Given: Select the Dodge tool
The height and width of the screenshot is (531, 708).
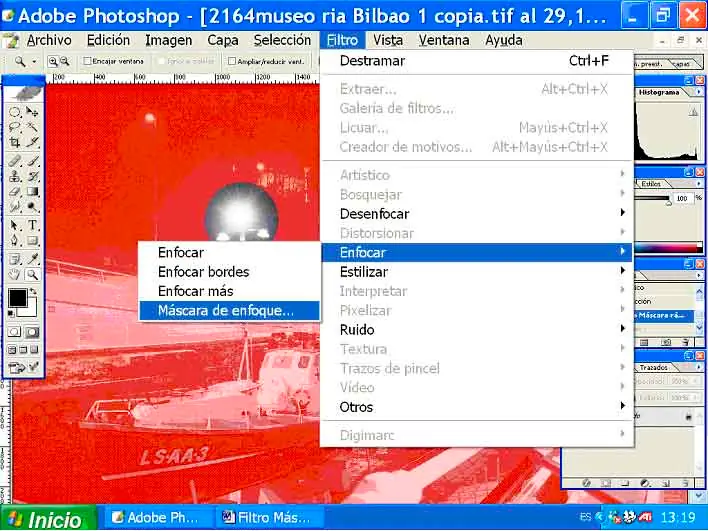Looking at the screenshot, I should (32, 207).
